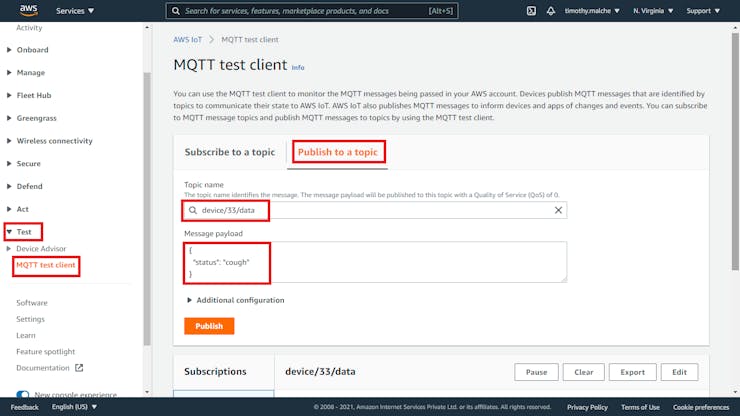Open the N. Virginia region menu

(x=653, y=11)
